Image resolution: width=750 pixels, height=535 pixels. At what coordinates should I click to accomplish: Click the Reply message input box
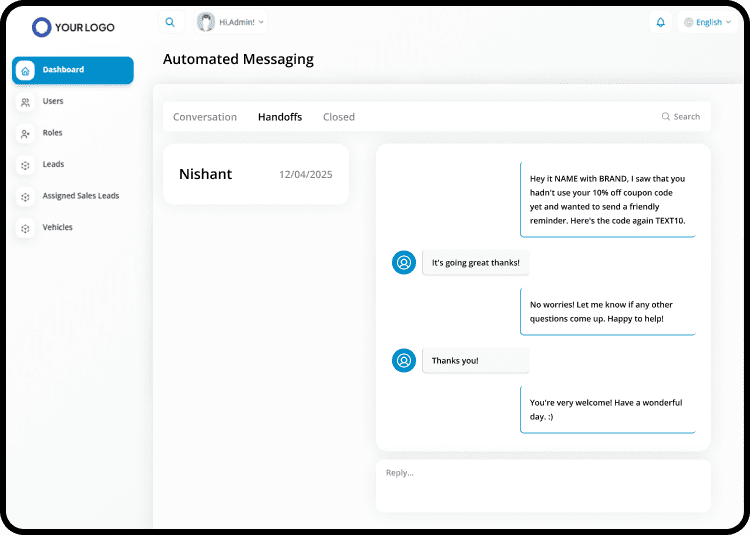click(543, 485)
